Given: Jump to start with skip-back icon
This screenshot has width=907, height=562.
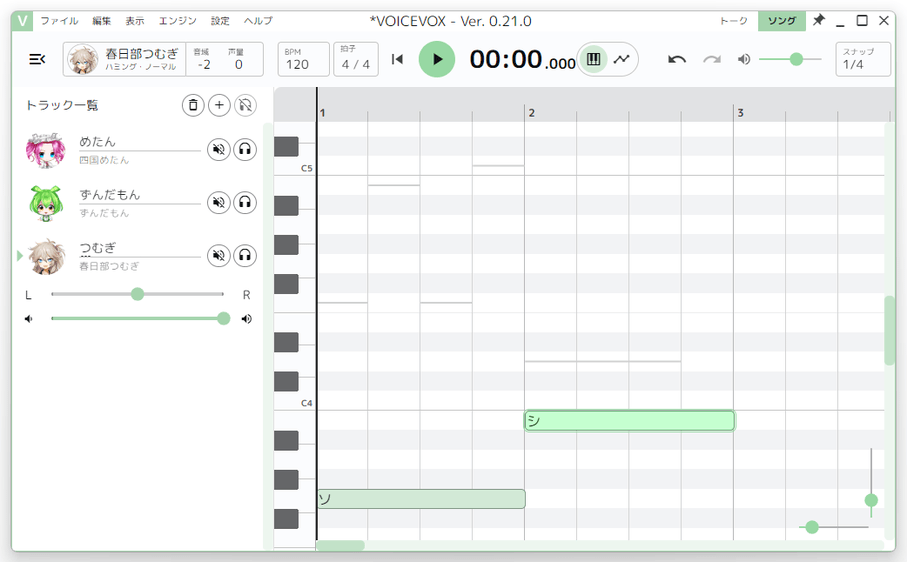Looking at the screenshot, I should (x=397, y=59).
